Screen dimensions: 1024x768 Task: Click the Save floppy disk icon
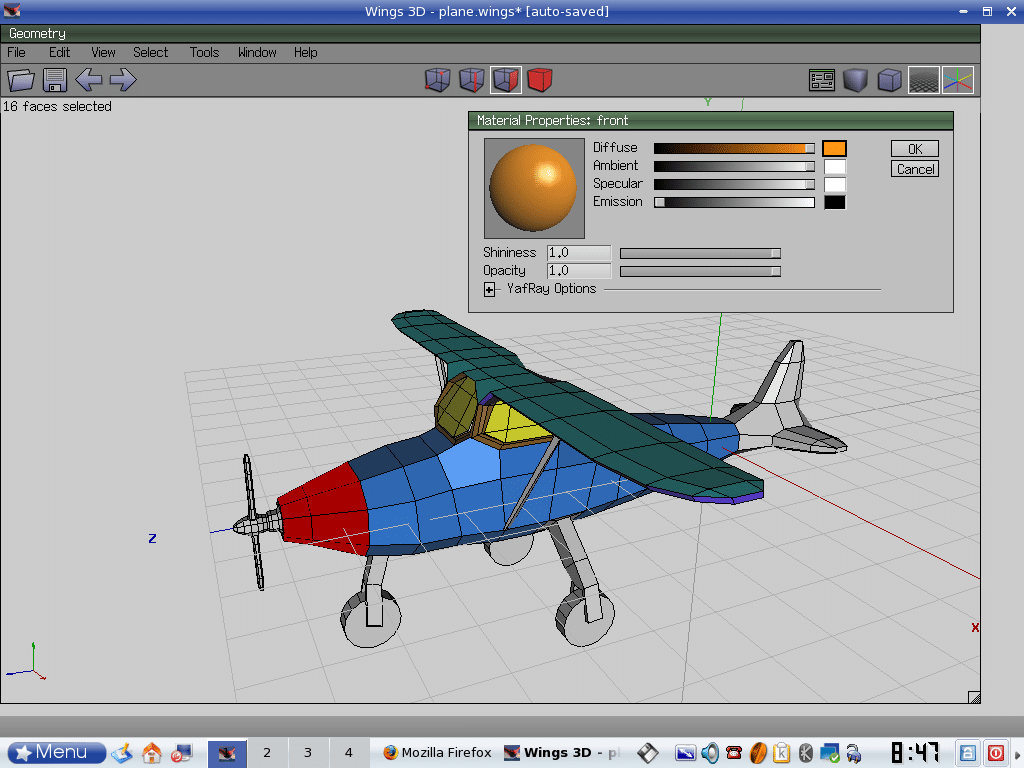point(55,80)
